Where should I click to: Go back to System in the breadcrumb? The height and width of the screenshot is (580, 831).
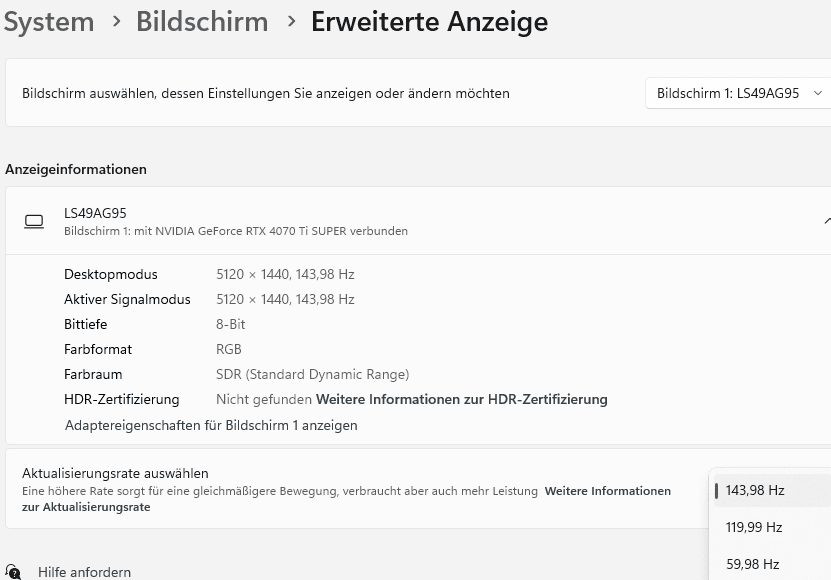(x=48, y=21)
